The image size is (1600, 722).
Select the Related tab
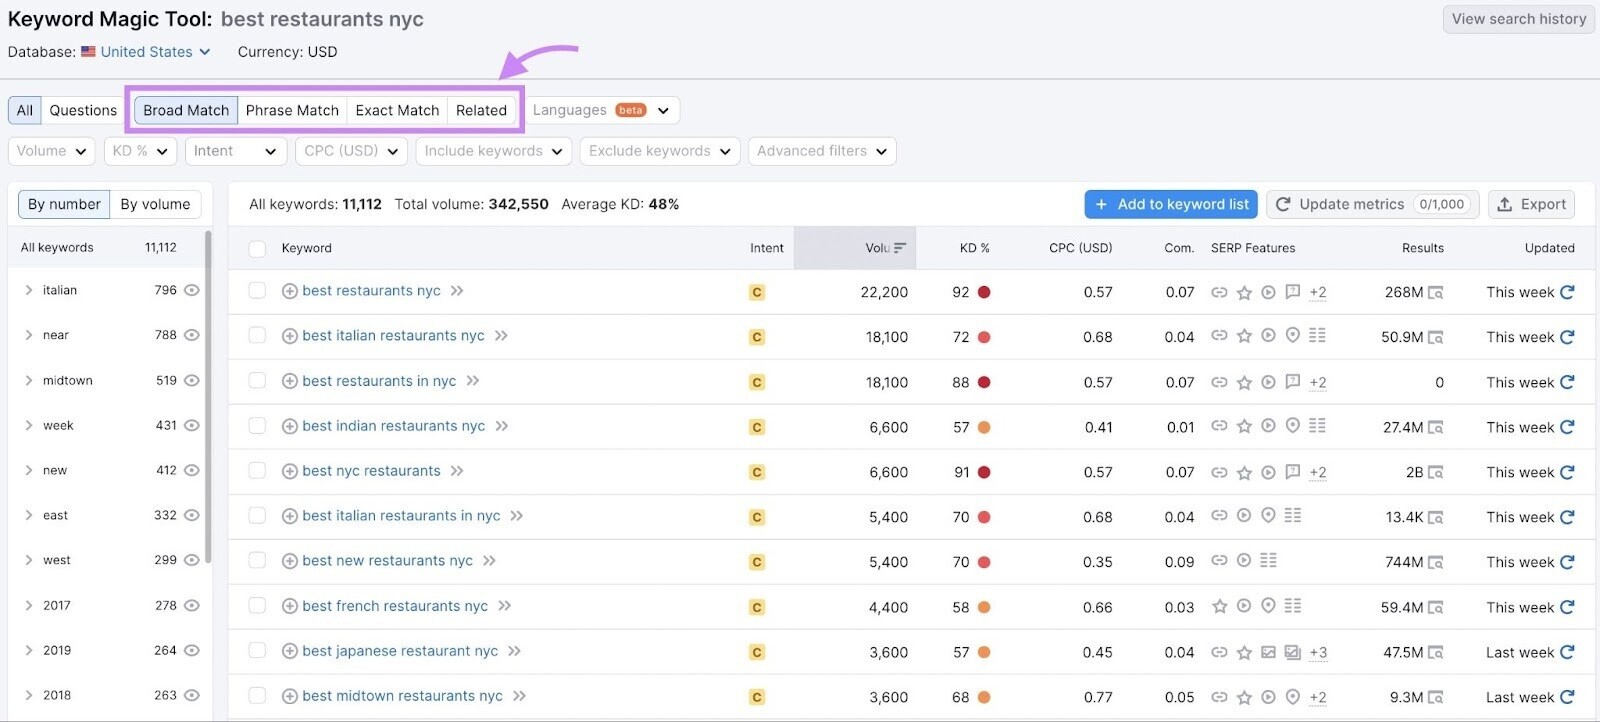(x=481, y=110)
